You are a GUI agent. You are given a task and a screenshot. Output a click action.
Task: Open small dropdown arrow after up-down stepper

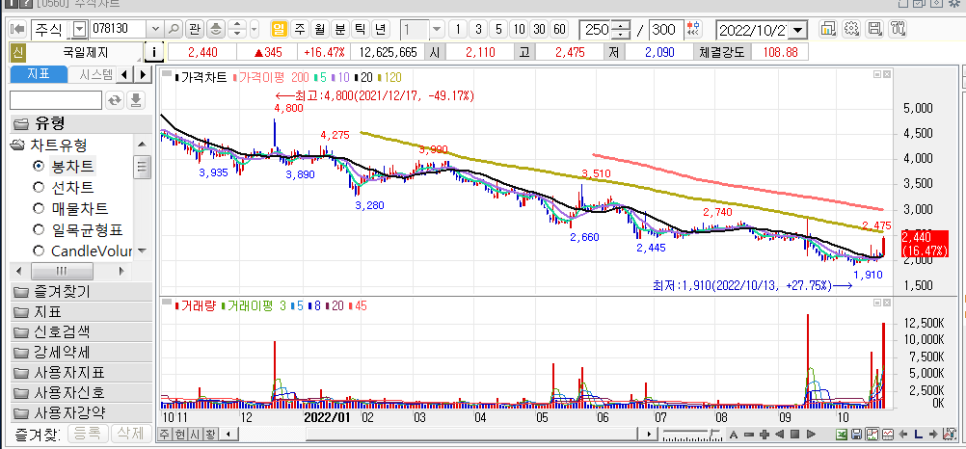point(254,29)
